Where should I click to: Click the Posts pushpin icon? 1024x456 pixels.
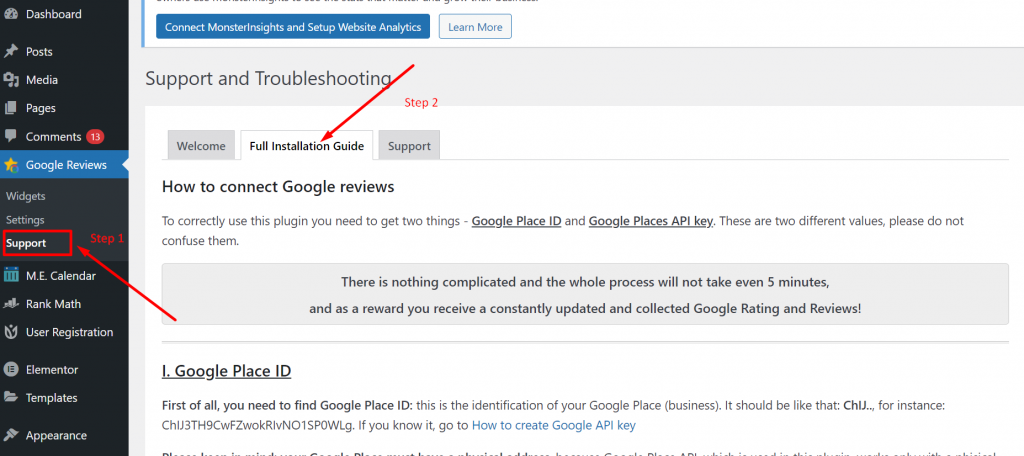point(10,52)
